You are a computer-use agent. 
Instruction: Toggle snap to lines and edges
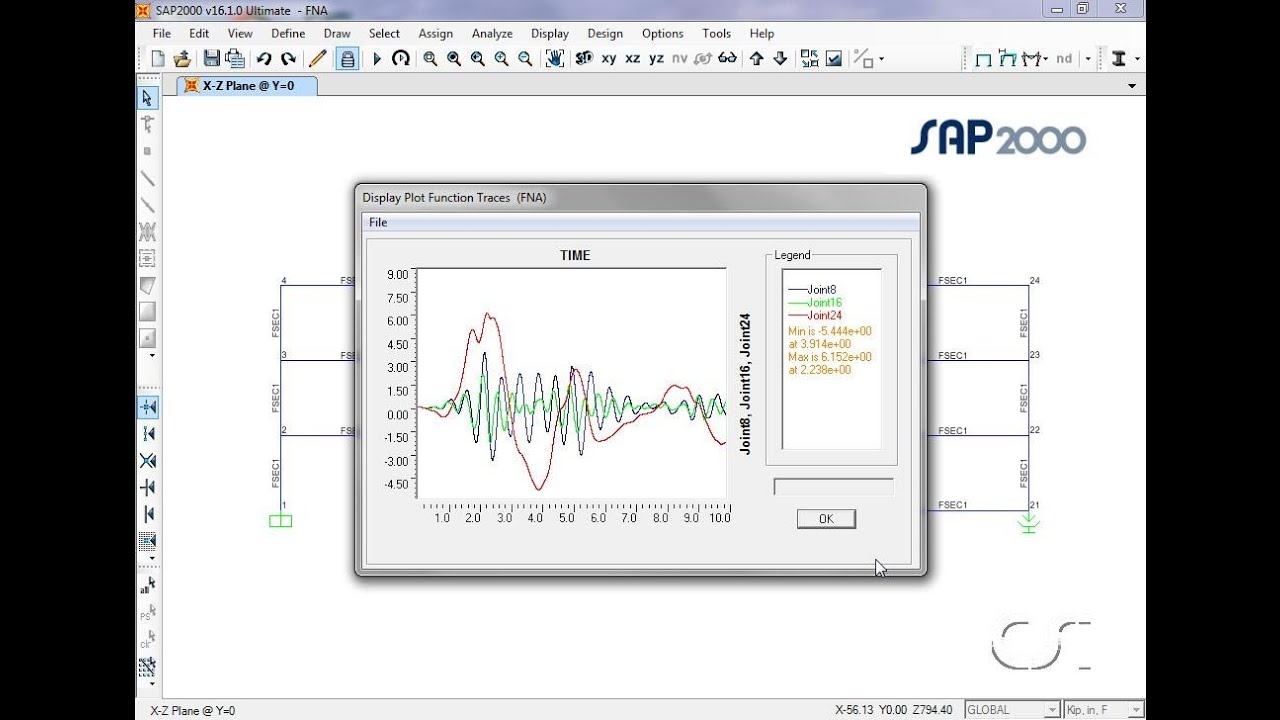click(148, 514)
